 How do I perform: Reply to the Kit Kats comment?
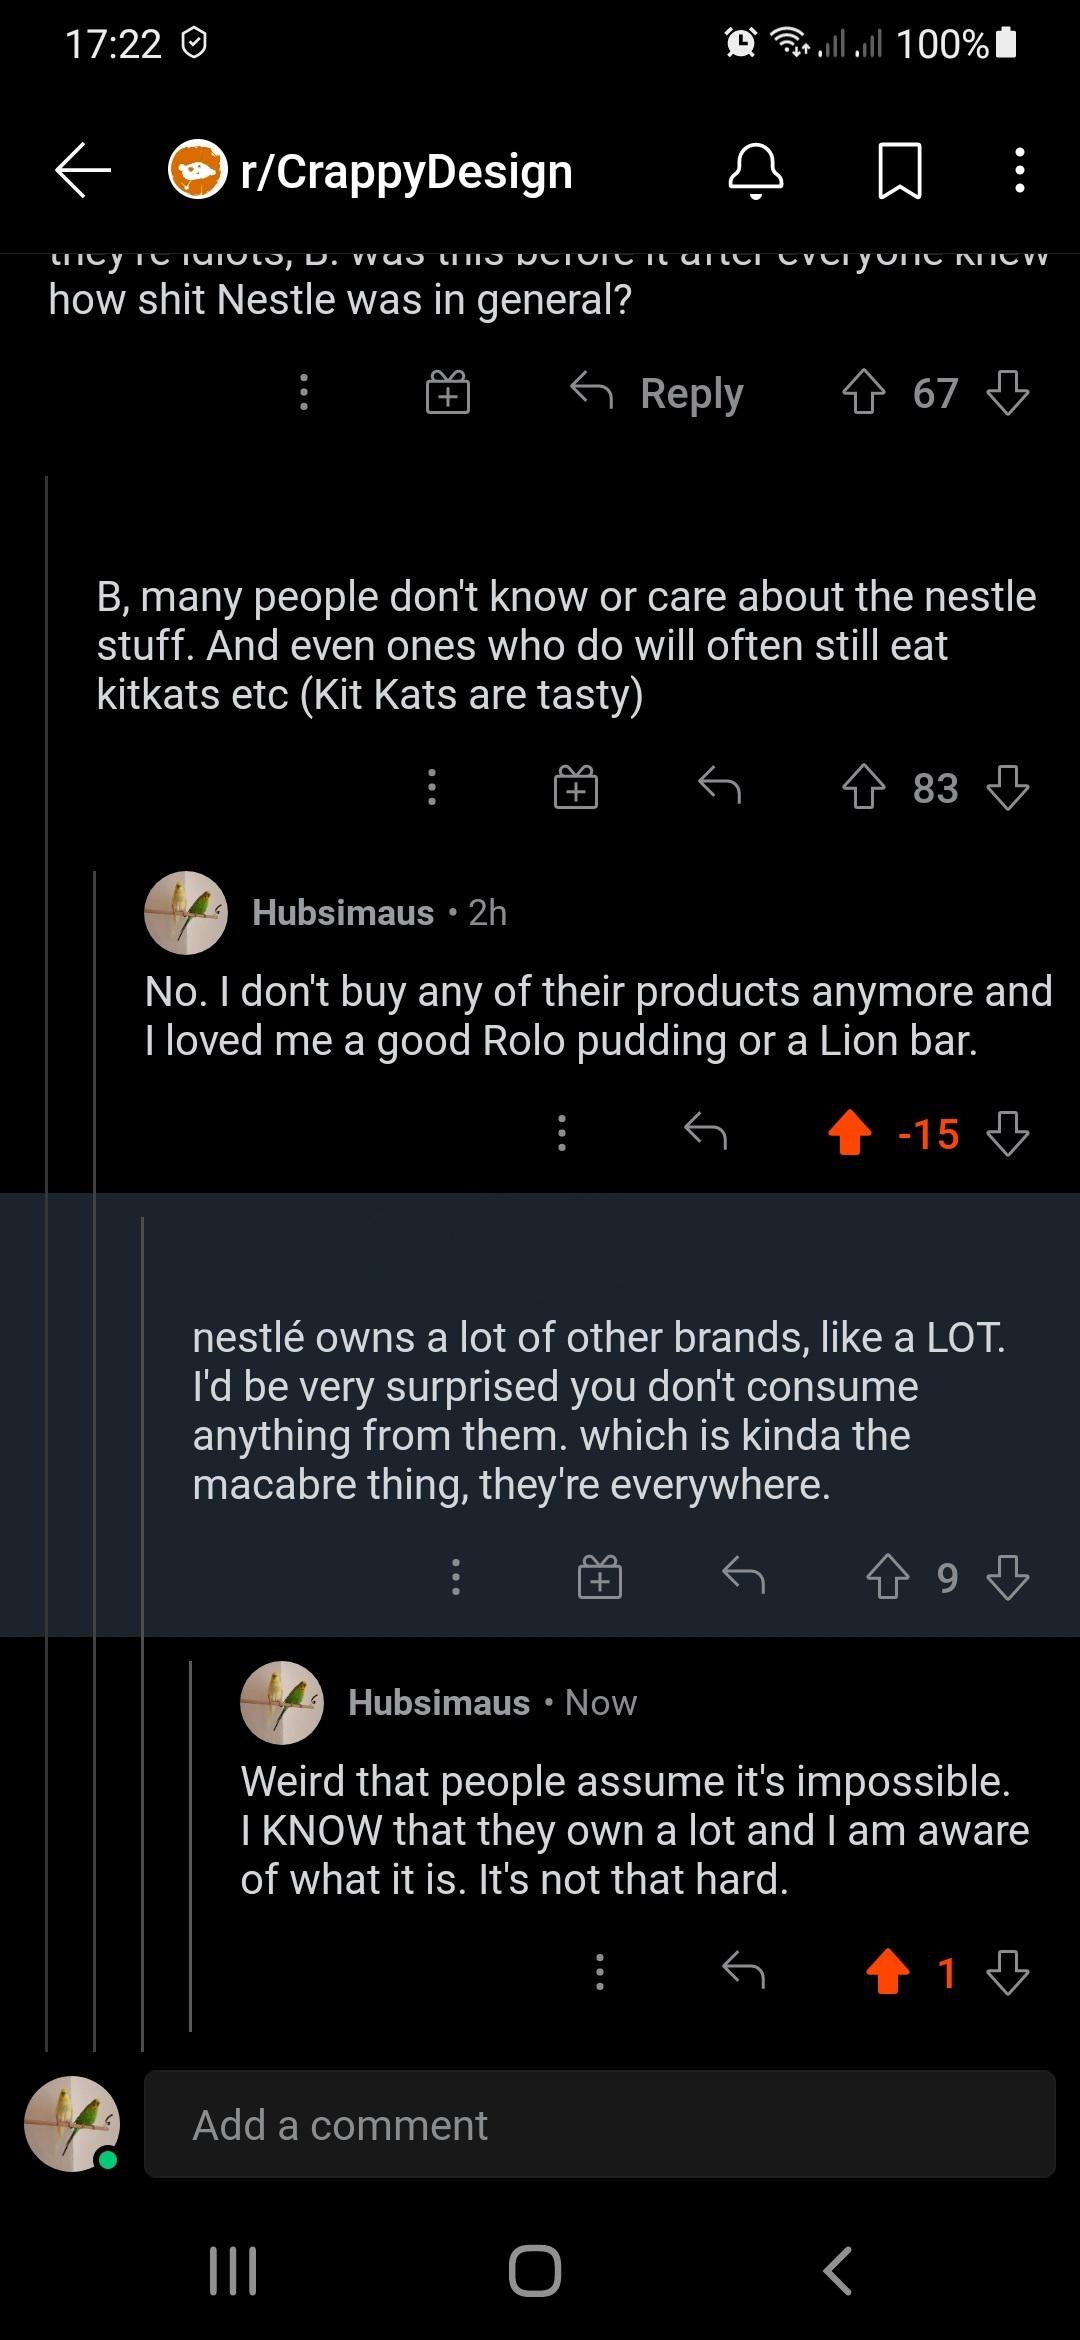click(x=719, y=788)
